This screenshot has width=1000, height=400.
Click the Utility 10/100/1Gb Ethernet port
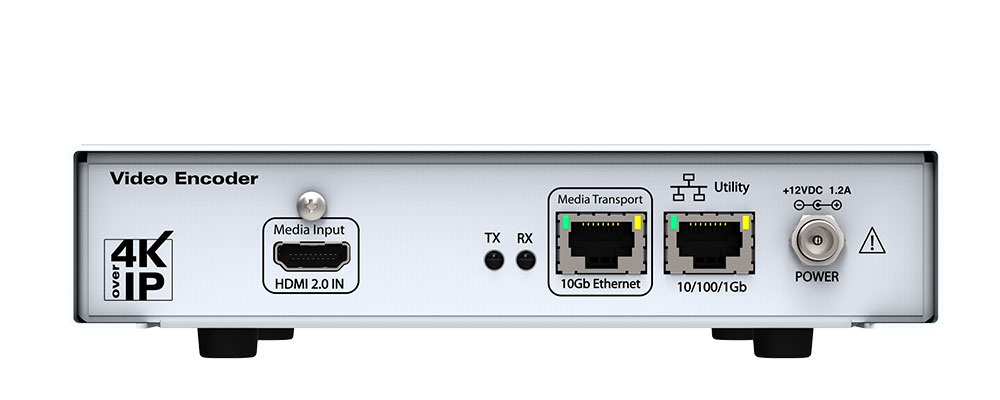point(709,243)
